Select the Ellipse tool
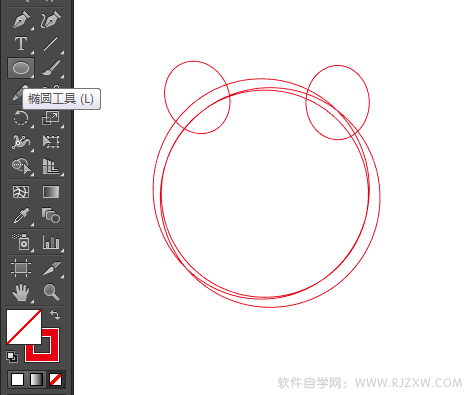The height and width of the screenshot is (395, 468). pyautogui.click(x=21, y=68)
